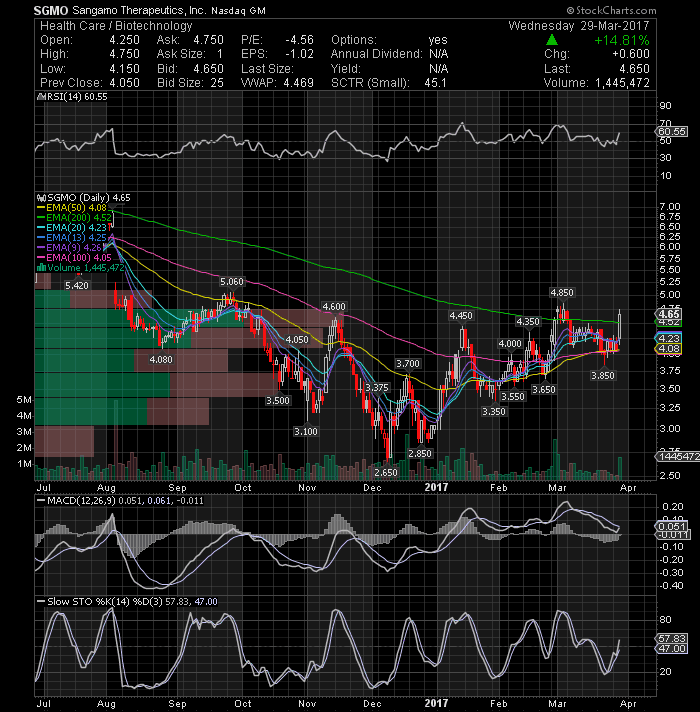
Task: Click the 60.55 RSI value tag
Action: (672, 132)
